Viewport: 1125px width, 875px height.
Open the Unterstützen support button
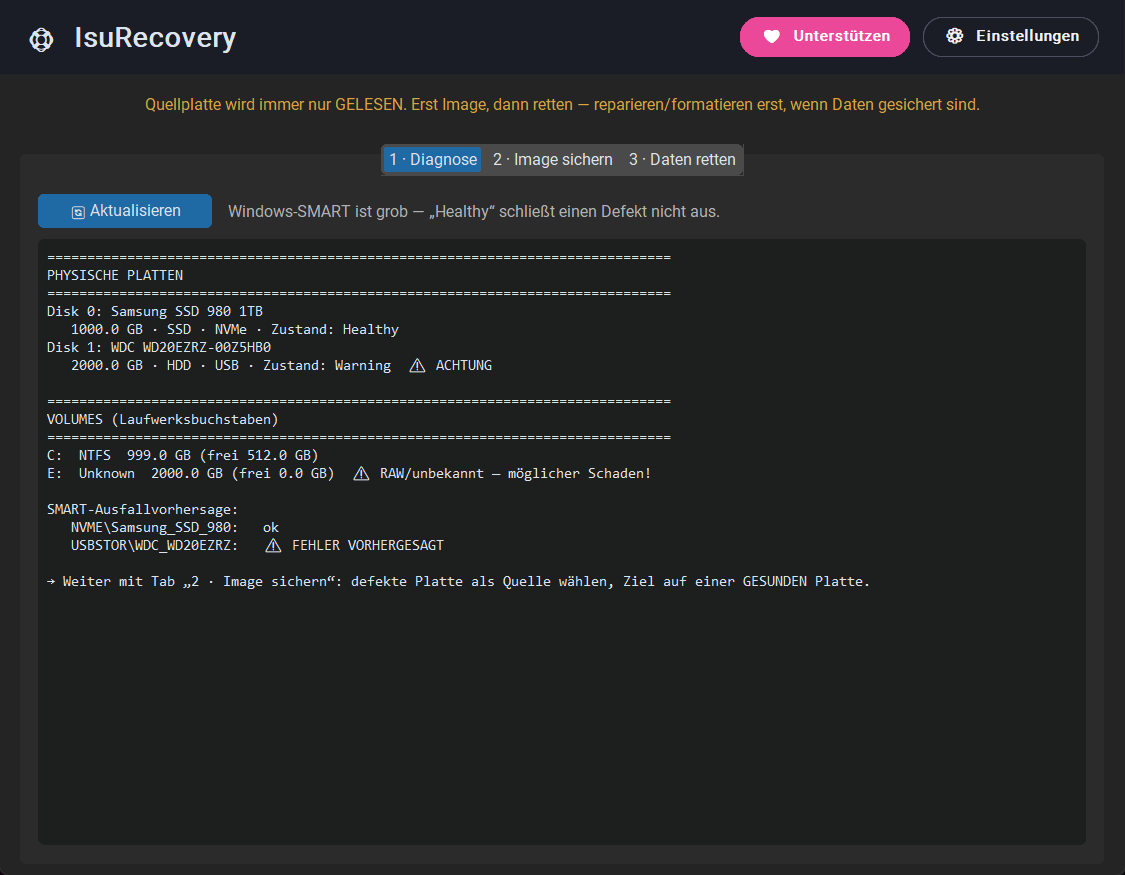click(x=824, y=37)
